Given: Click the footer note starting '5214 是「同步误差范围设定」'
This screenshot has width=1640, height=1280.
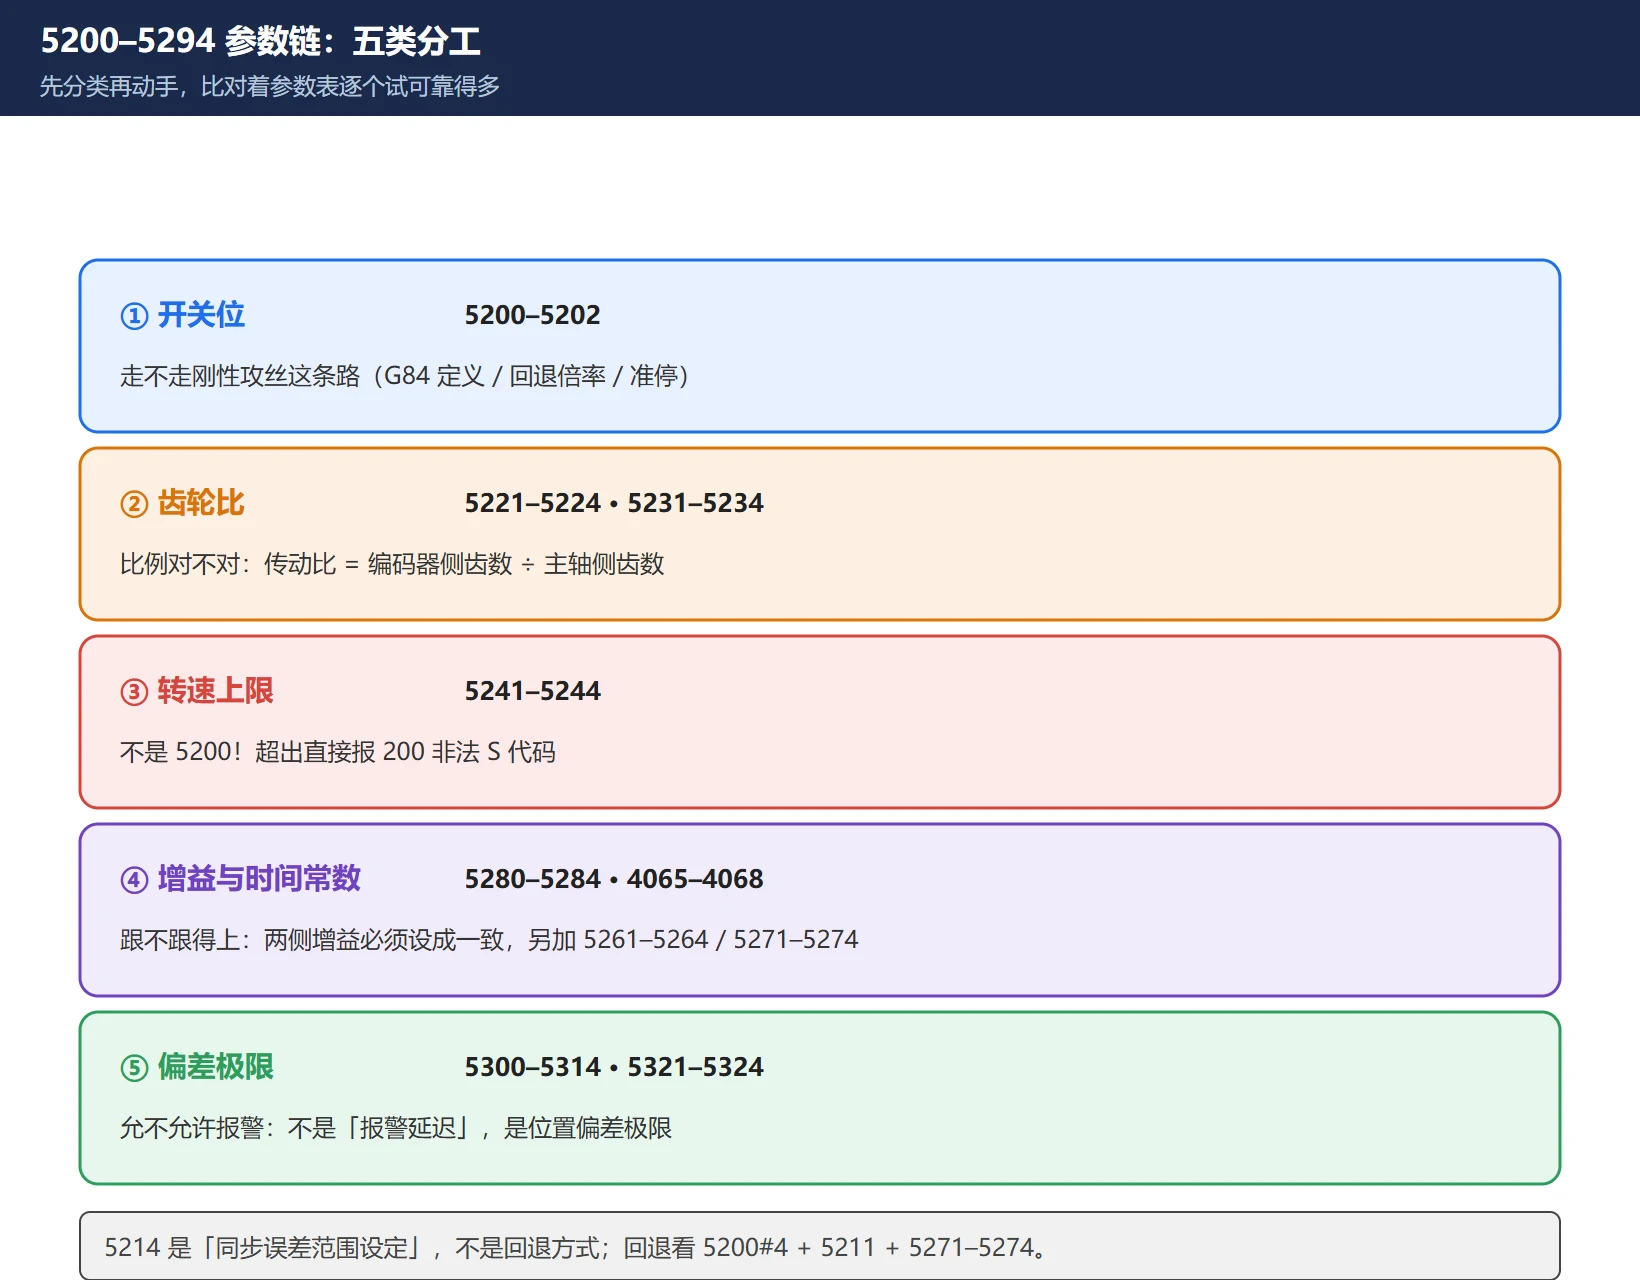Looking at the screenshot, I should pos(576,1247).
